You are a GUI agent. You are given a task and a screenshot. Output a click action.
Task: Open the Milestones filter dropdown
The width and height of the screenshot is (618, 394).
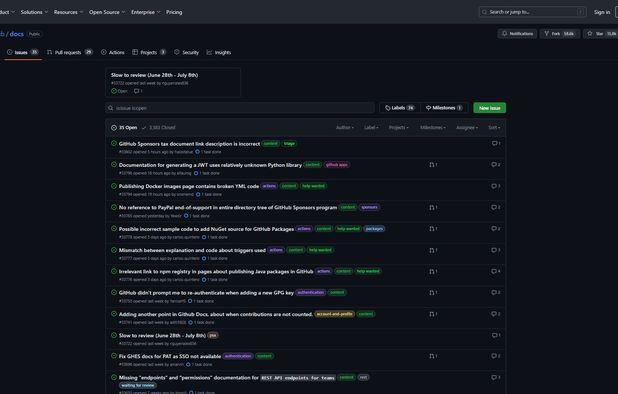pos(433,128)
